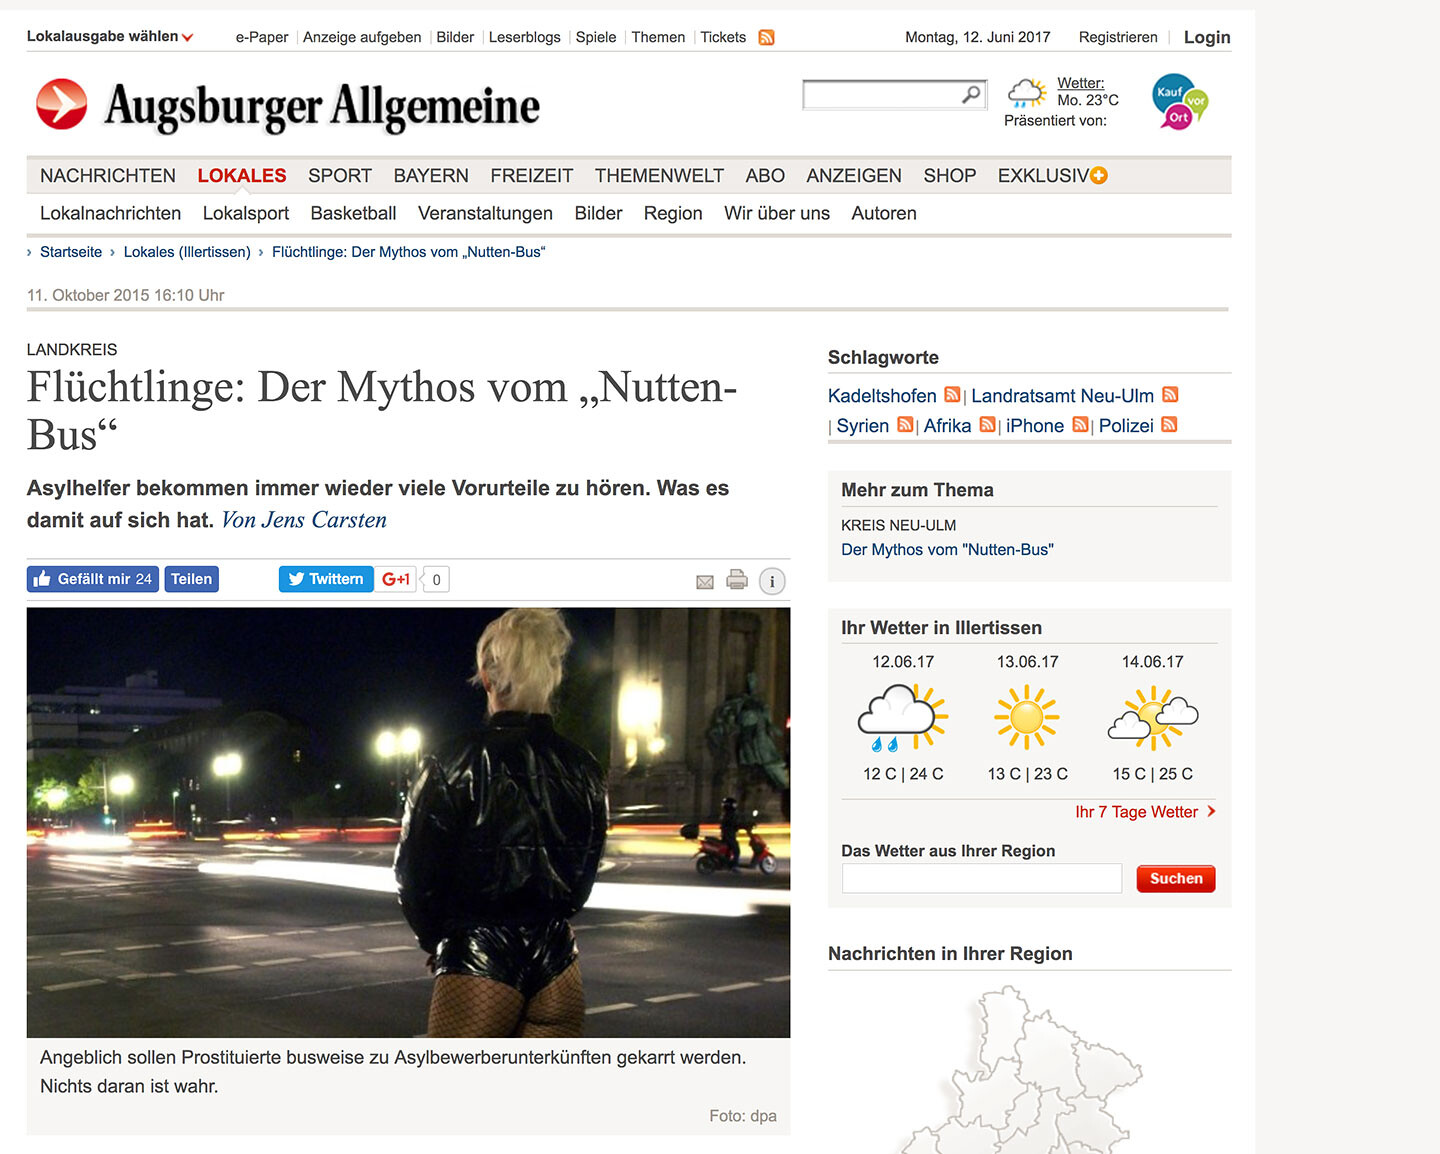Click the Gefällt mir Facebook button

93,579
